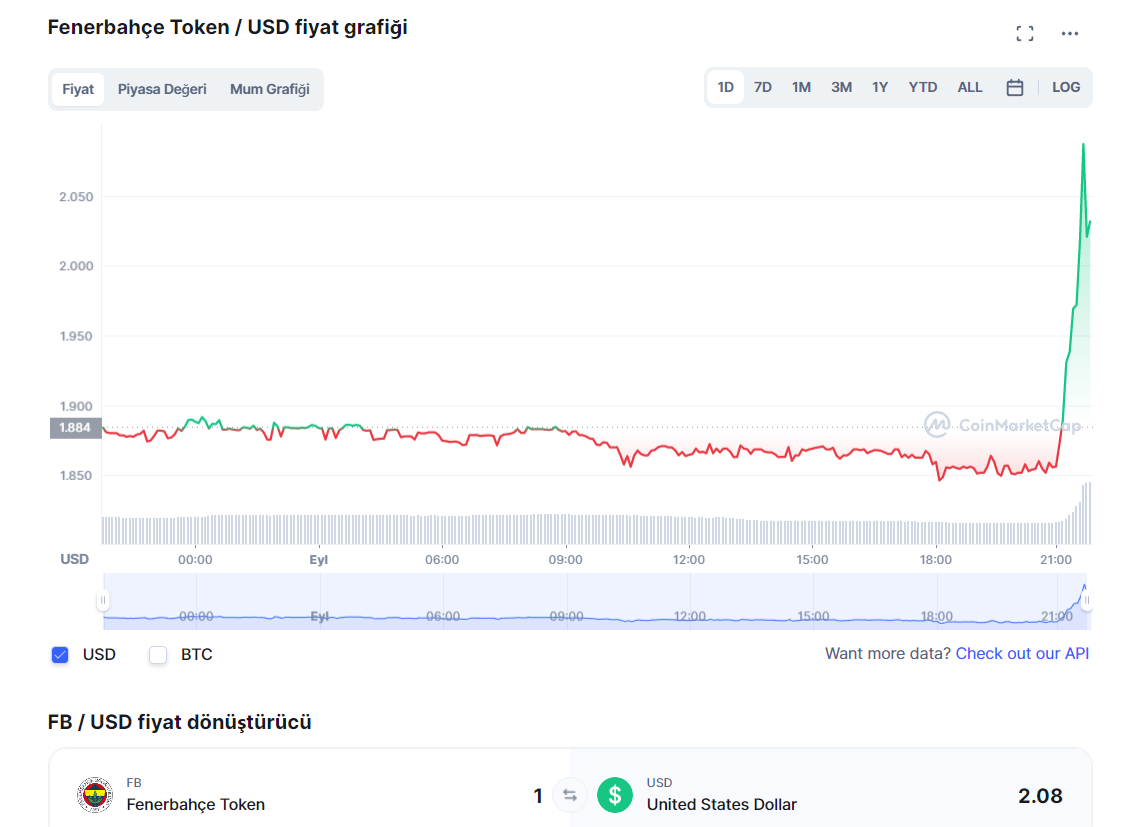The width and height of the screenshot is (1125, 827).
Task: Open the Check out our API link
Action: point(1022,654)
